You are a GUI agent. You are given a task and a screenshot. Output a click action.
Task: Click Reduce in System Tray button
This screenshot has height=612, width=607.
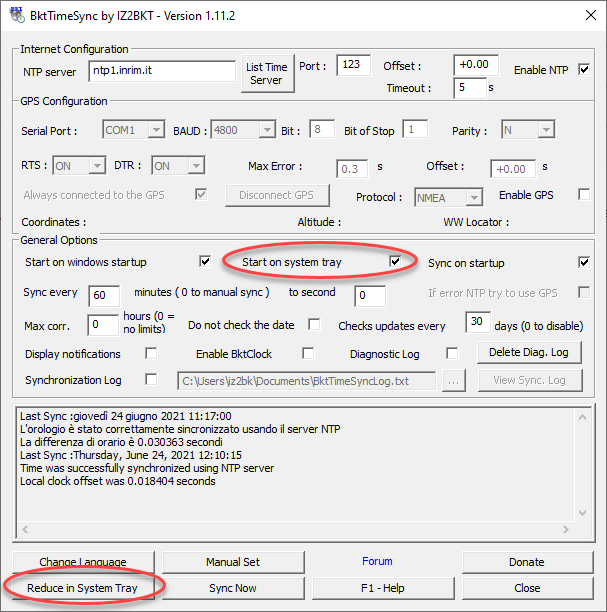pyautogui.click(x=83, y=588)
